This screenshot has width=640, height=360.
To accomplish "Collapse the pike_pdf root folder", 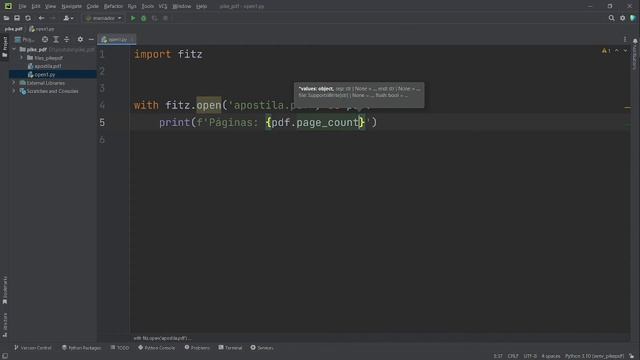I will [14, 49].
